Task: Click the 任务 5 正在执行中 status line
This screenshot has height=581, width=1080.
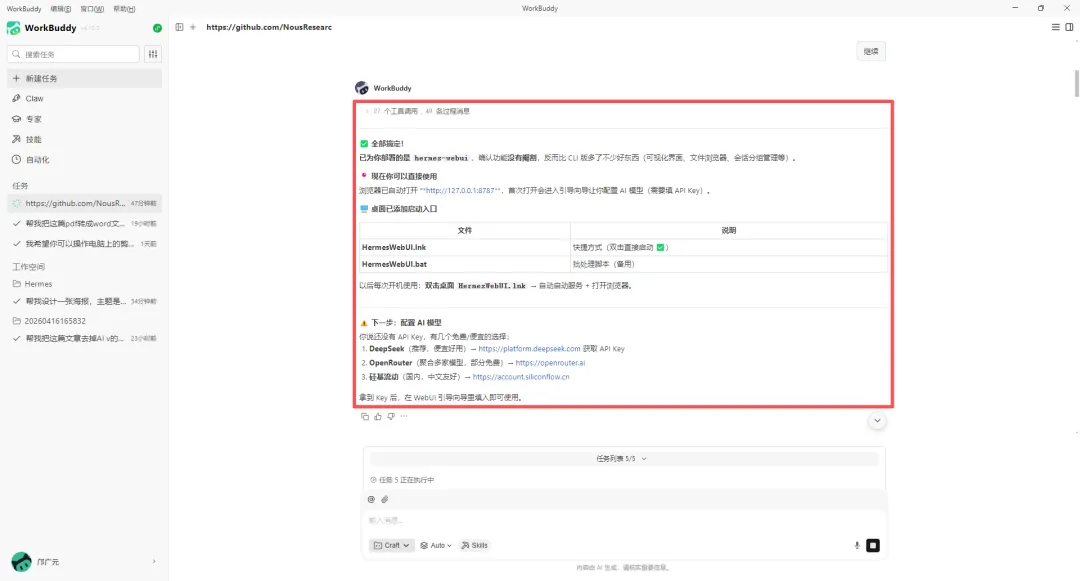Action: (402, 480)
